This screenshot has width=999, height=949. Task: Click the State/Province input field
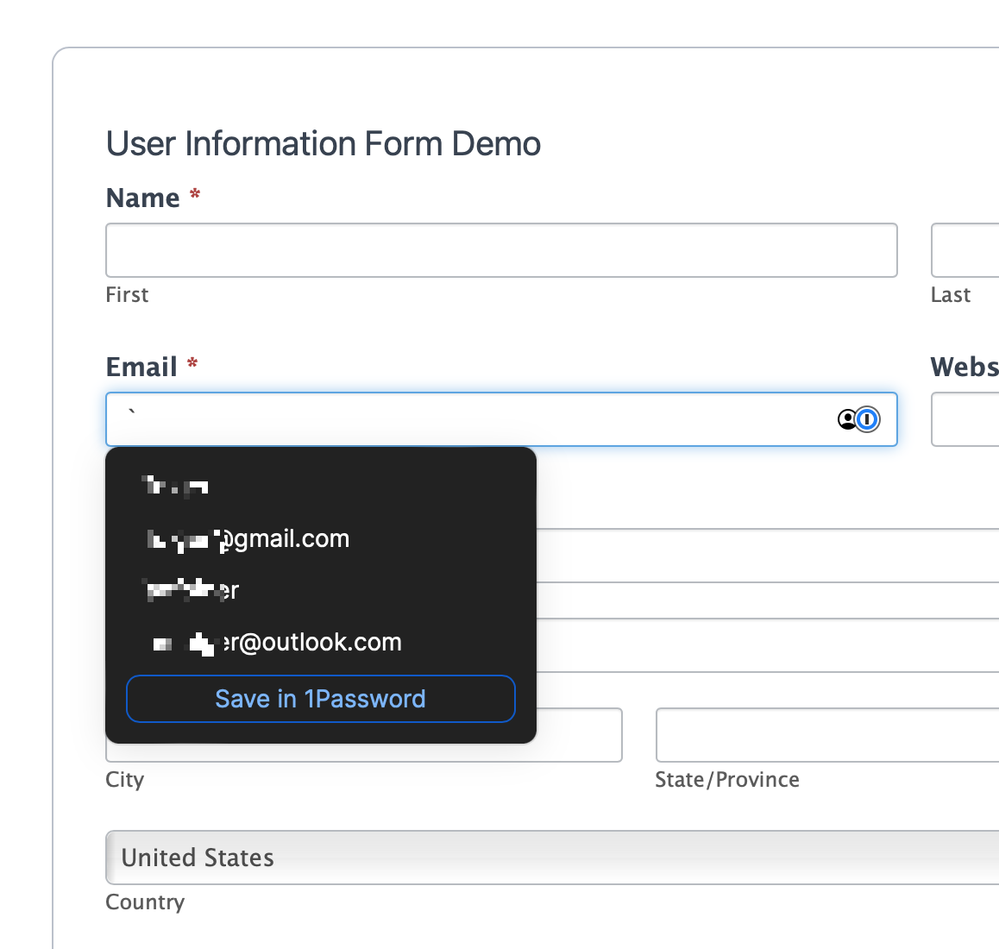(x=826, y=735)
